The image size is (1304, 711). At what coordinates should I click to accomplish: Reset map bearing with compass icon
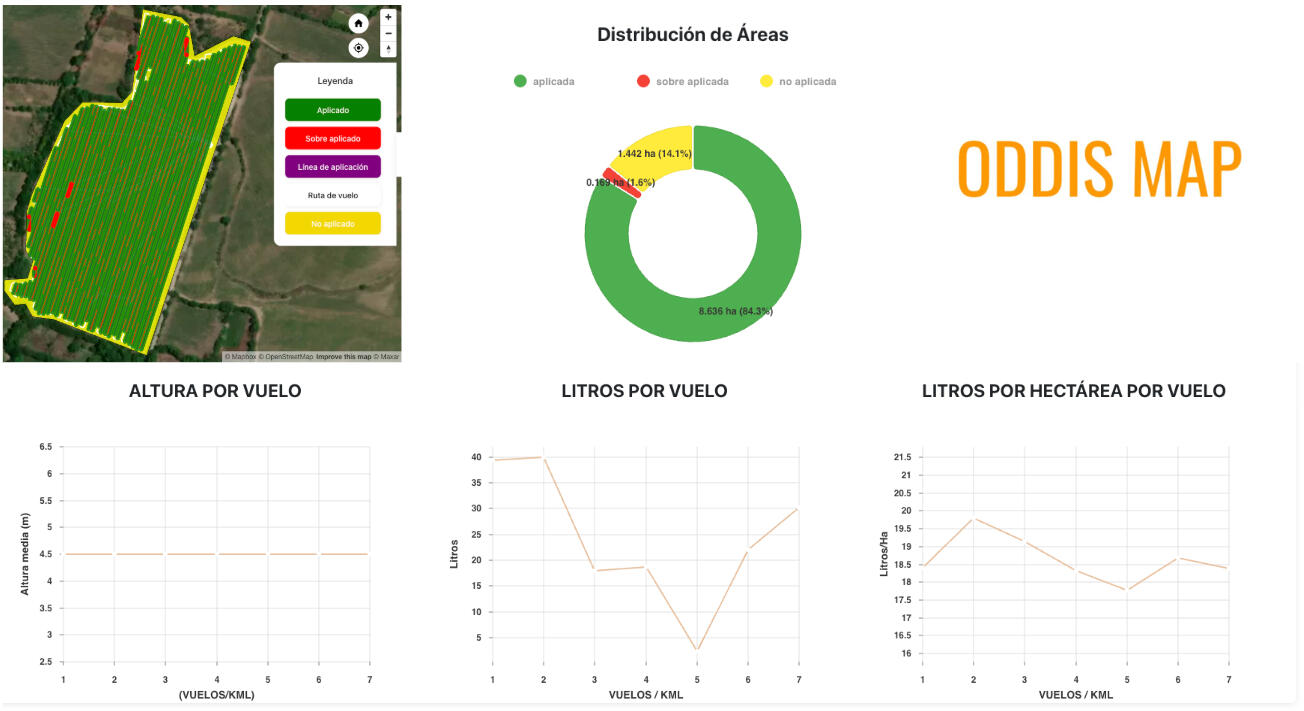coord(388,49)
